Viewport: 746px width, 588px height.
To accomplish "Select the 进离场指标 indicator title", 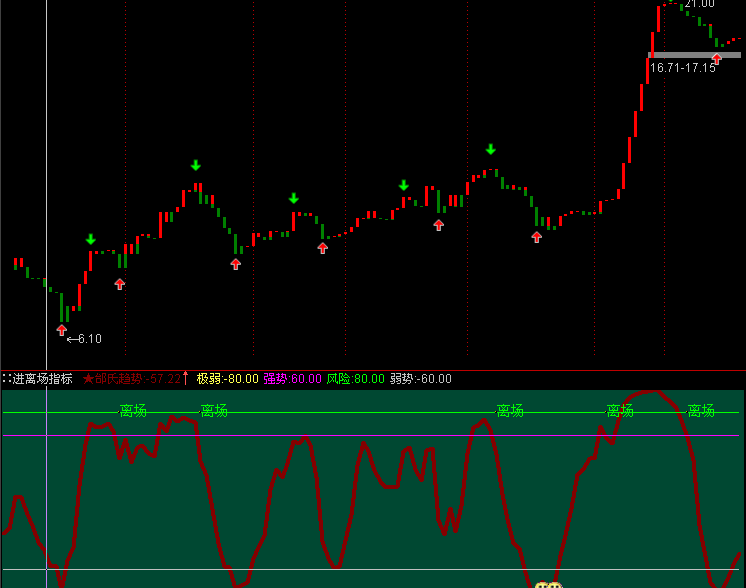I will point(42,379).
